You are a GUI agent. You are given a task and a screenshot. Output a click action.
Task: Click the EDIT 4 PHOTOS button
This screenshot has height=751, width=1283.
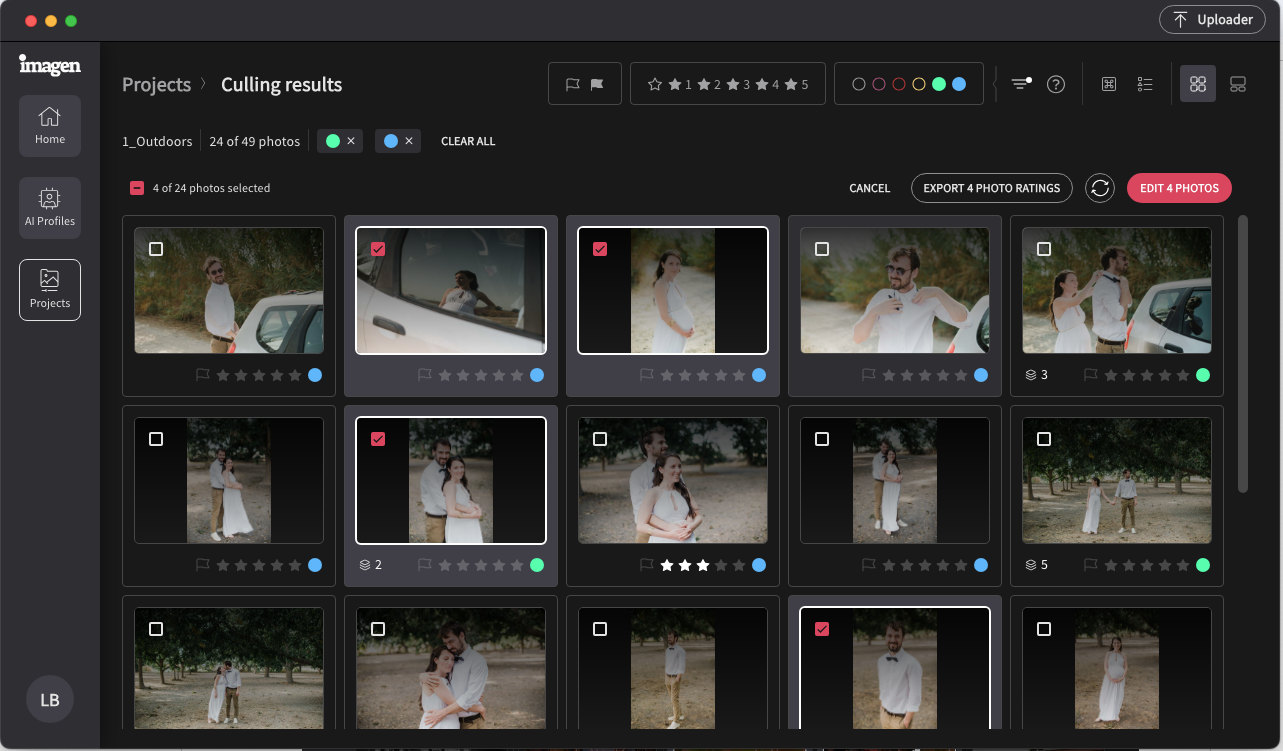1179,188
